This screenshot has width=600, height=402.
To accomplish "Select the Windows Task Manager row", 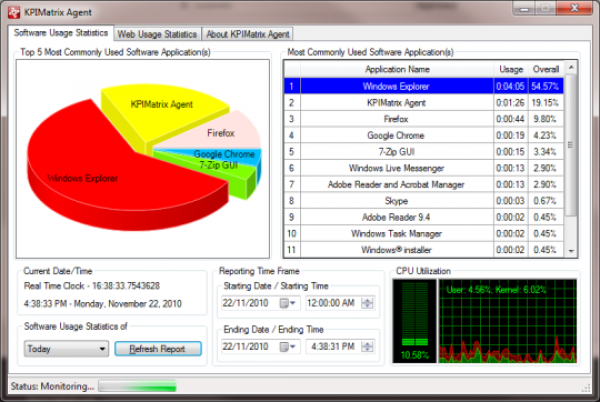I will (424, 233).
